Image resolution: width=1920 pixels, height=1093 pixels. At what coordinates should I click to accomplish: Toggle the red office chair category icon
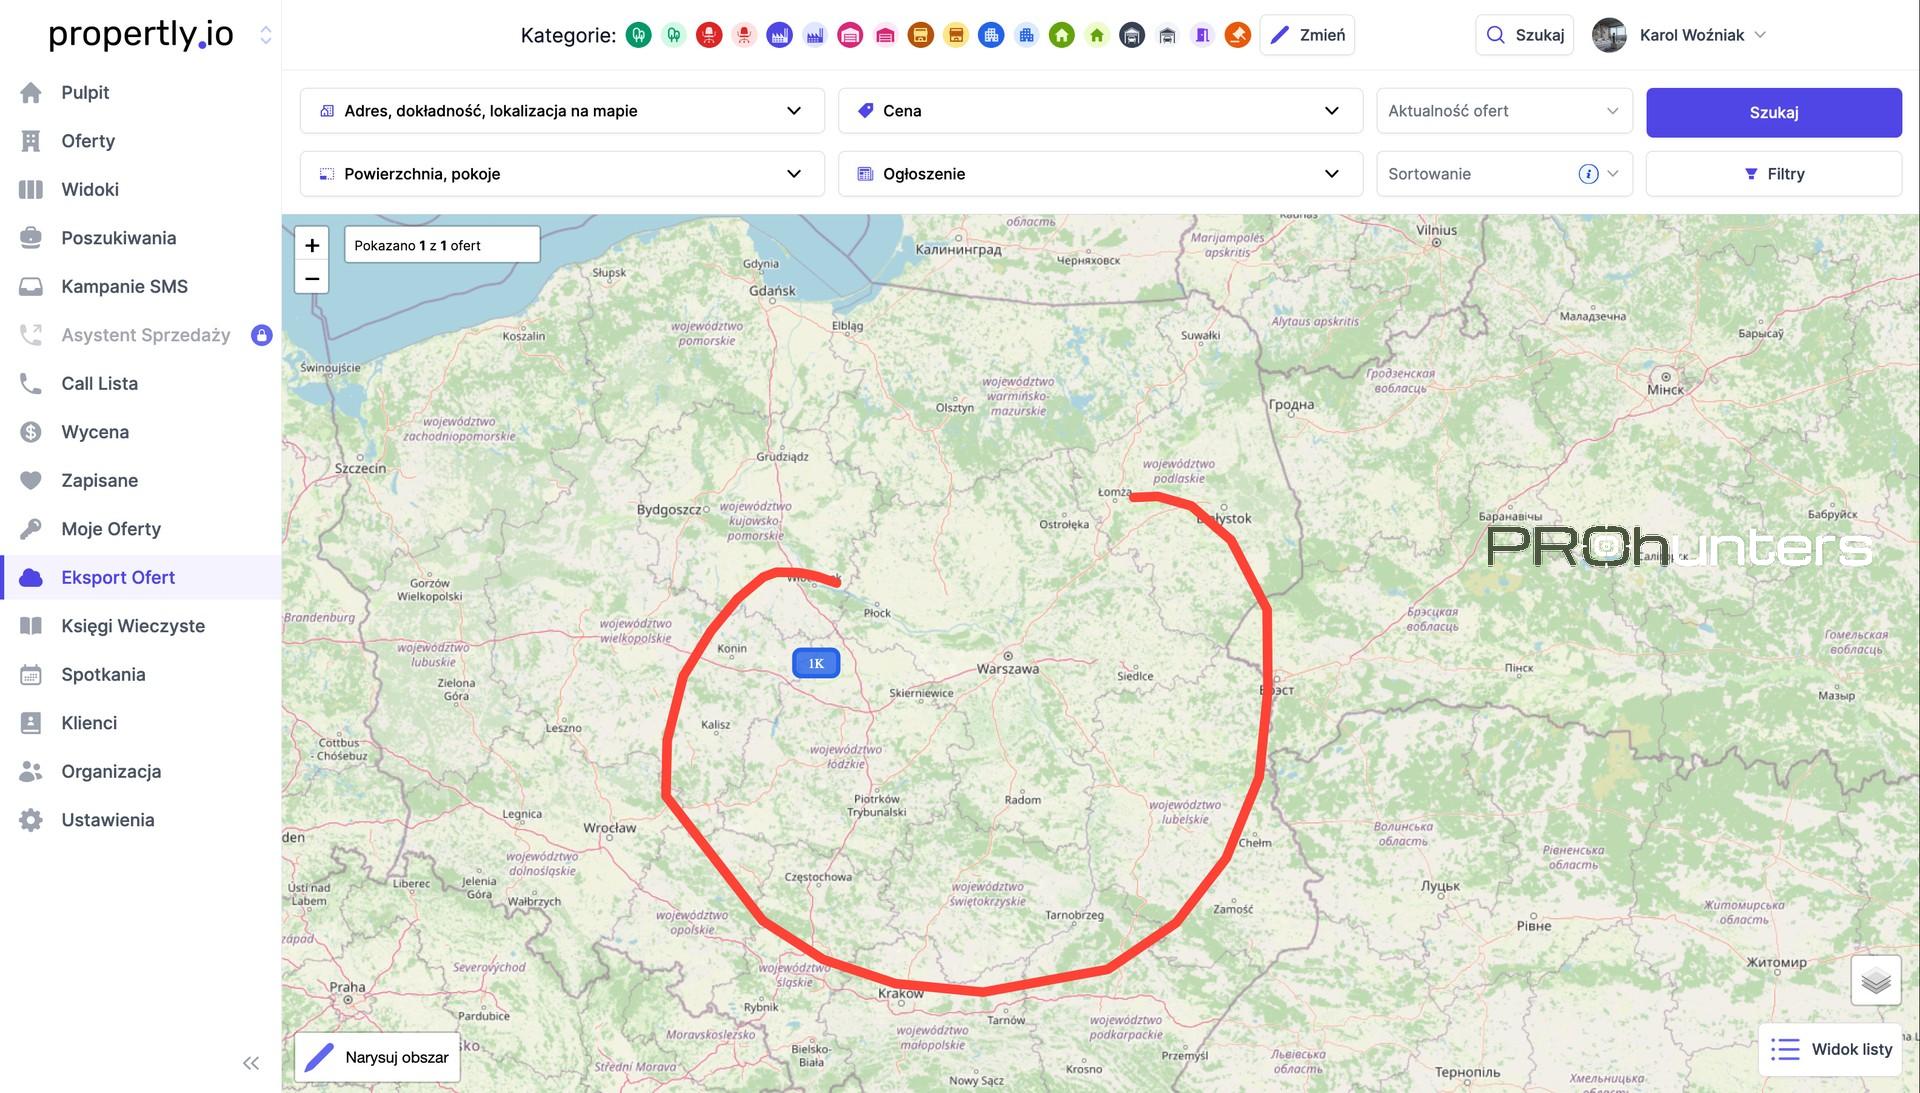point(709,35)
